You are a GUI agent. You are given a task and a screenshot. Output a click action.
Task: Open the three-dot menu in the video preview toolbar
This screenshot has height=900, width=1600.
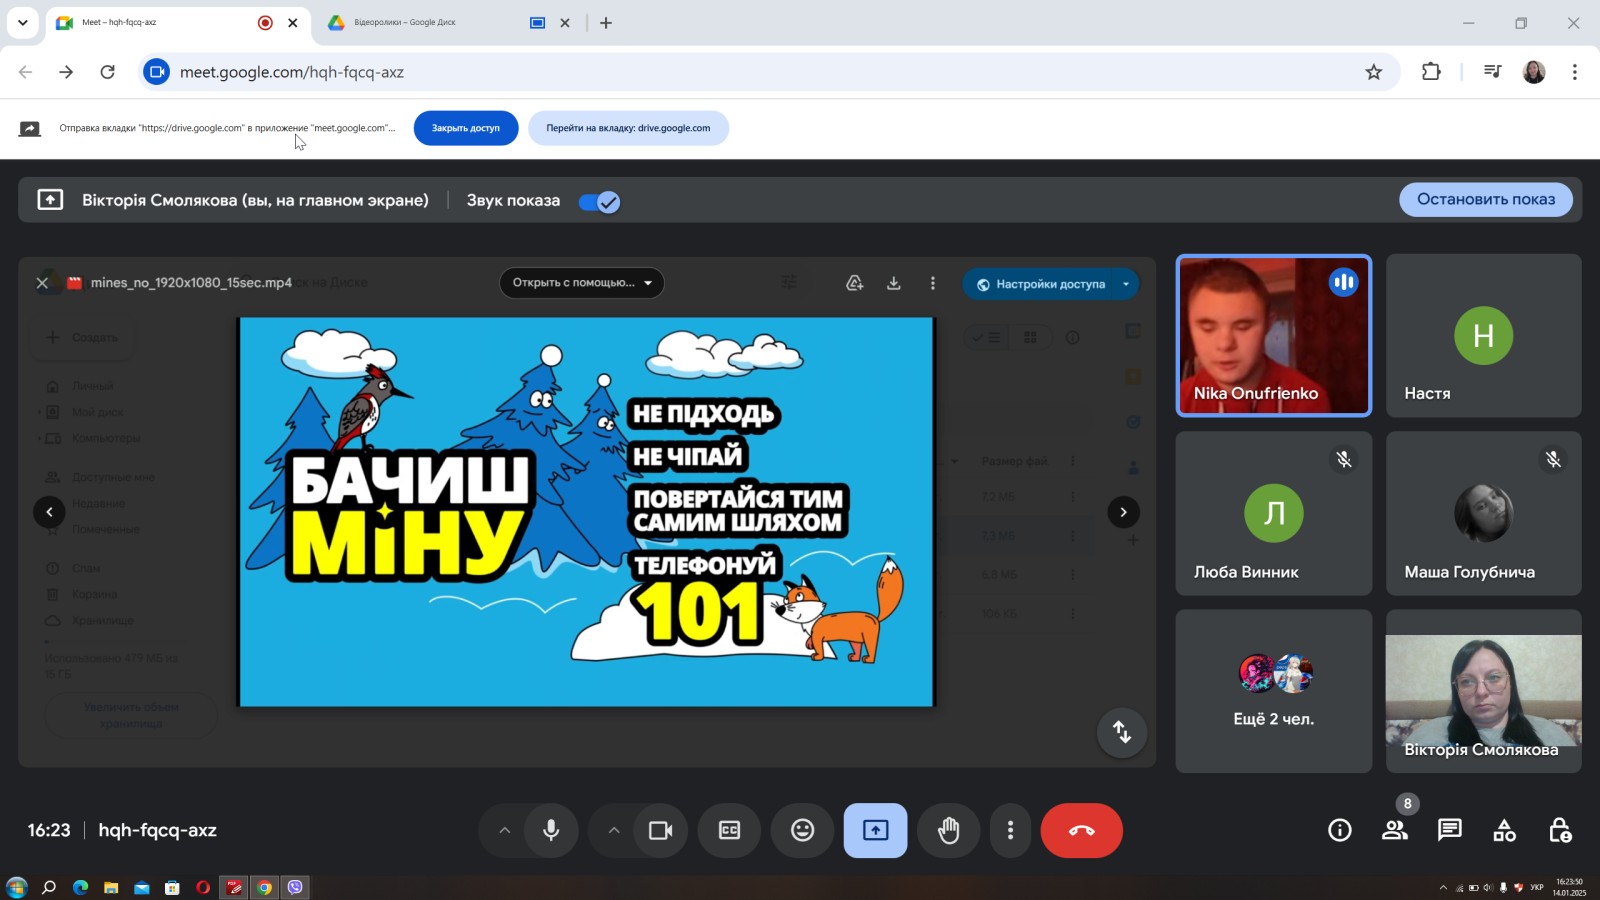933,283
